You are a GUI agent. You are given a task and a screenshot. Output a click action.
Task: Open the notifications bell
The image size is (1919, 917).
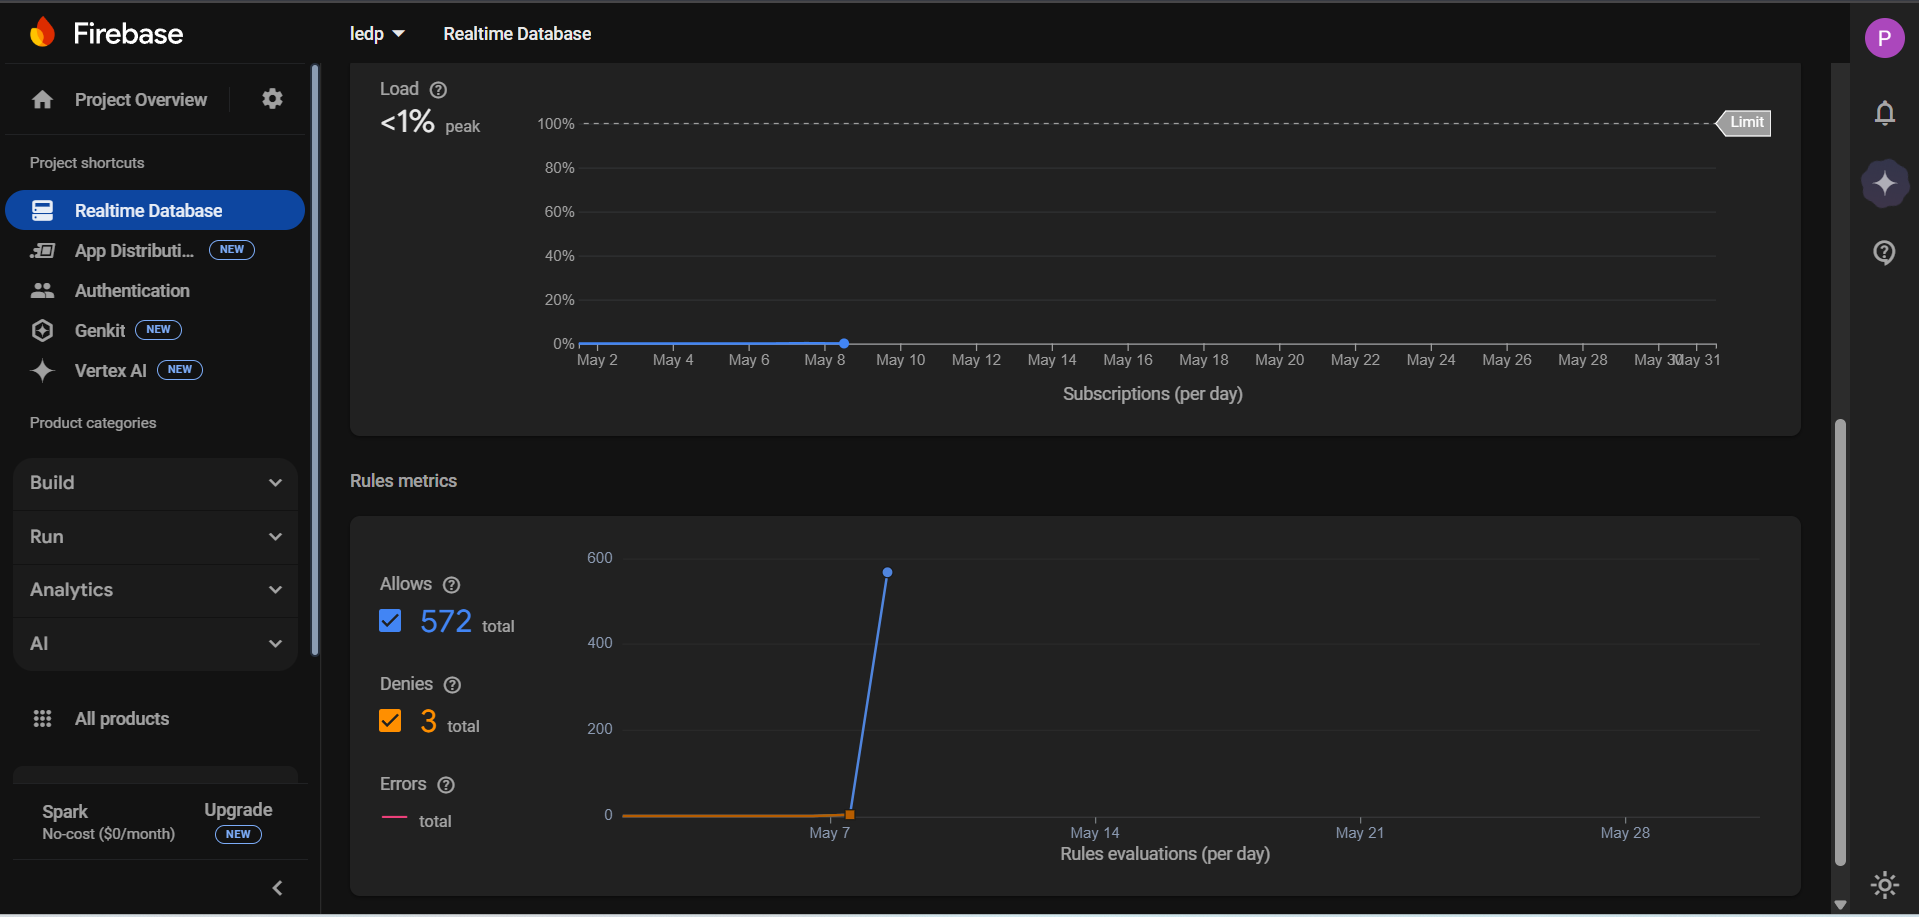pyautogui.click(x=1884, y=113)
